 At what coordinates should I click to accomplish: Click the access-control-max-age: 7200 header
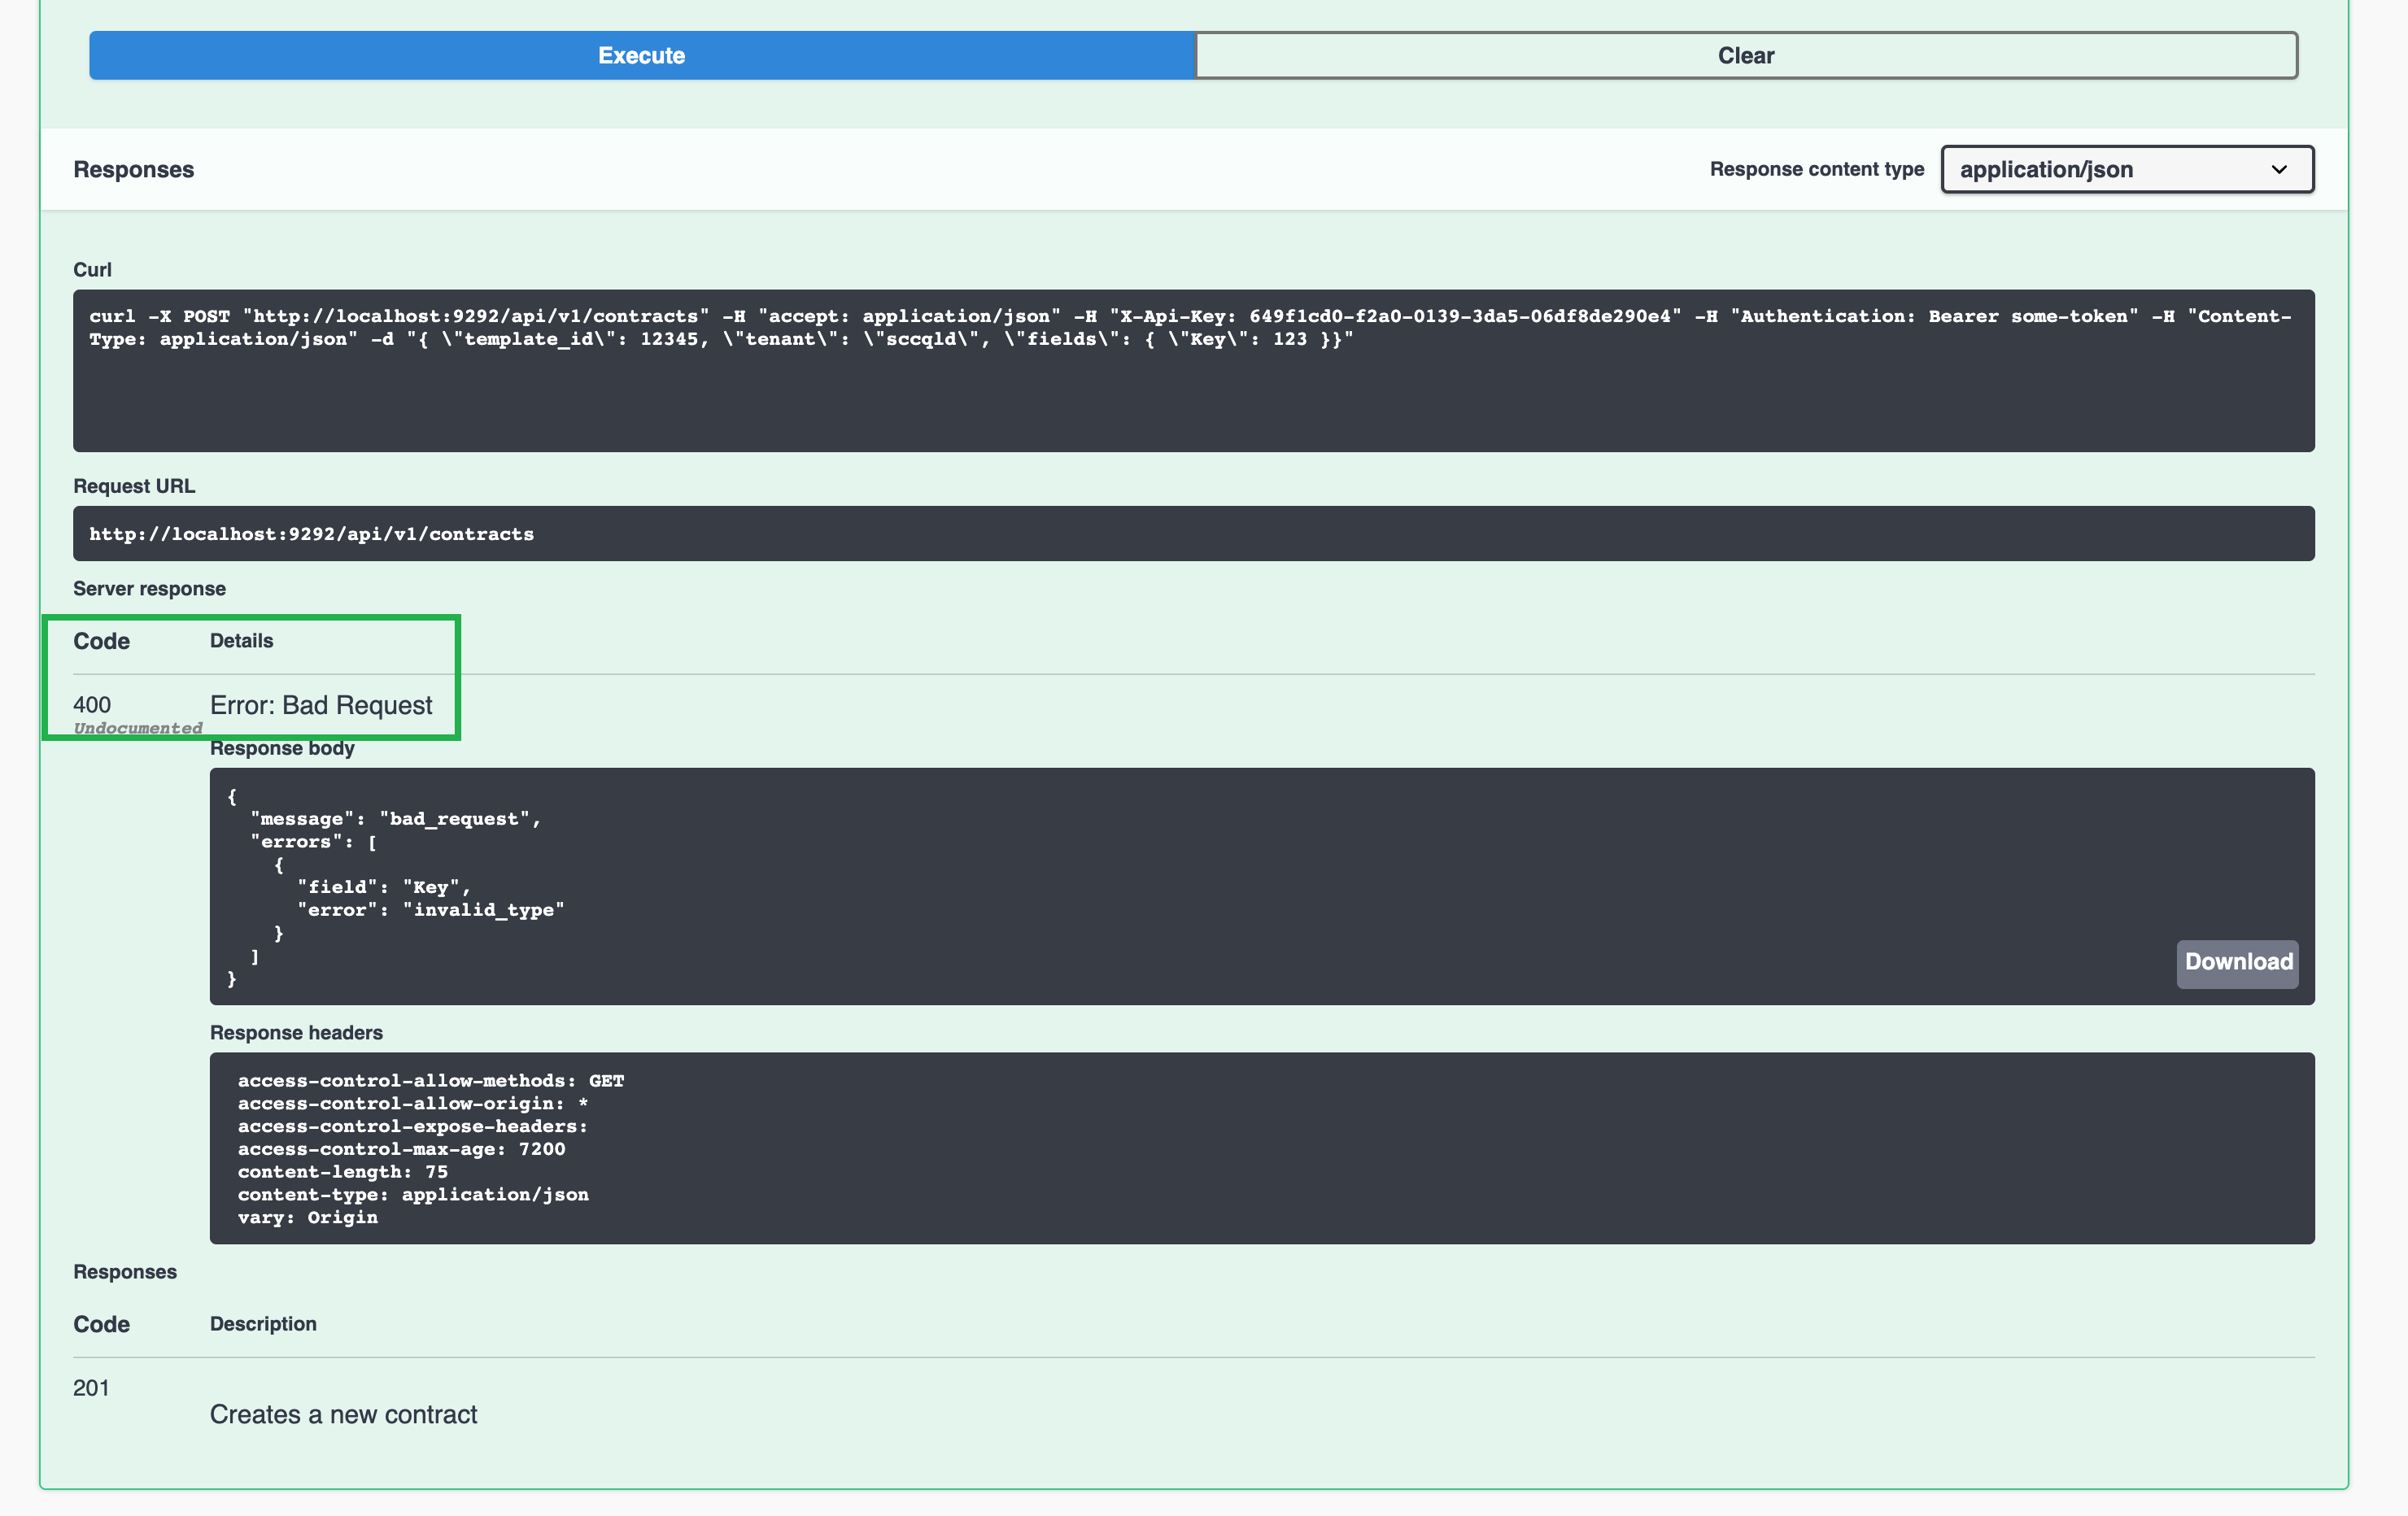[x=401, y=1149]
